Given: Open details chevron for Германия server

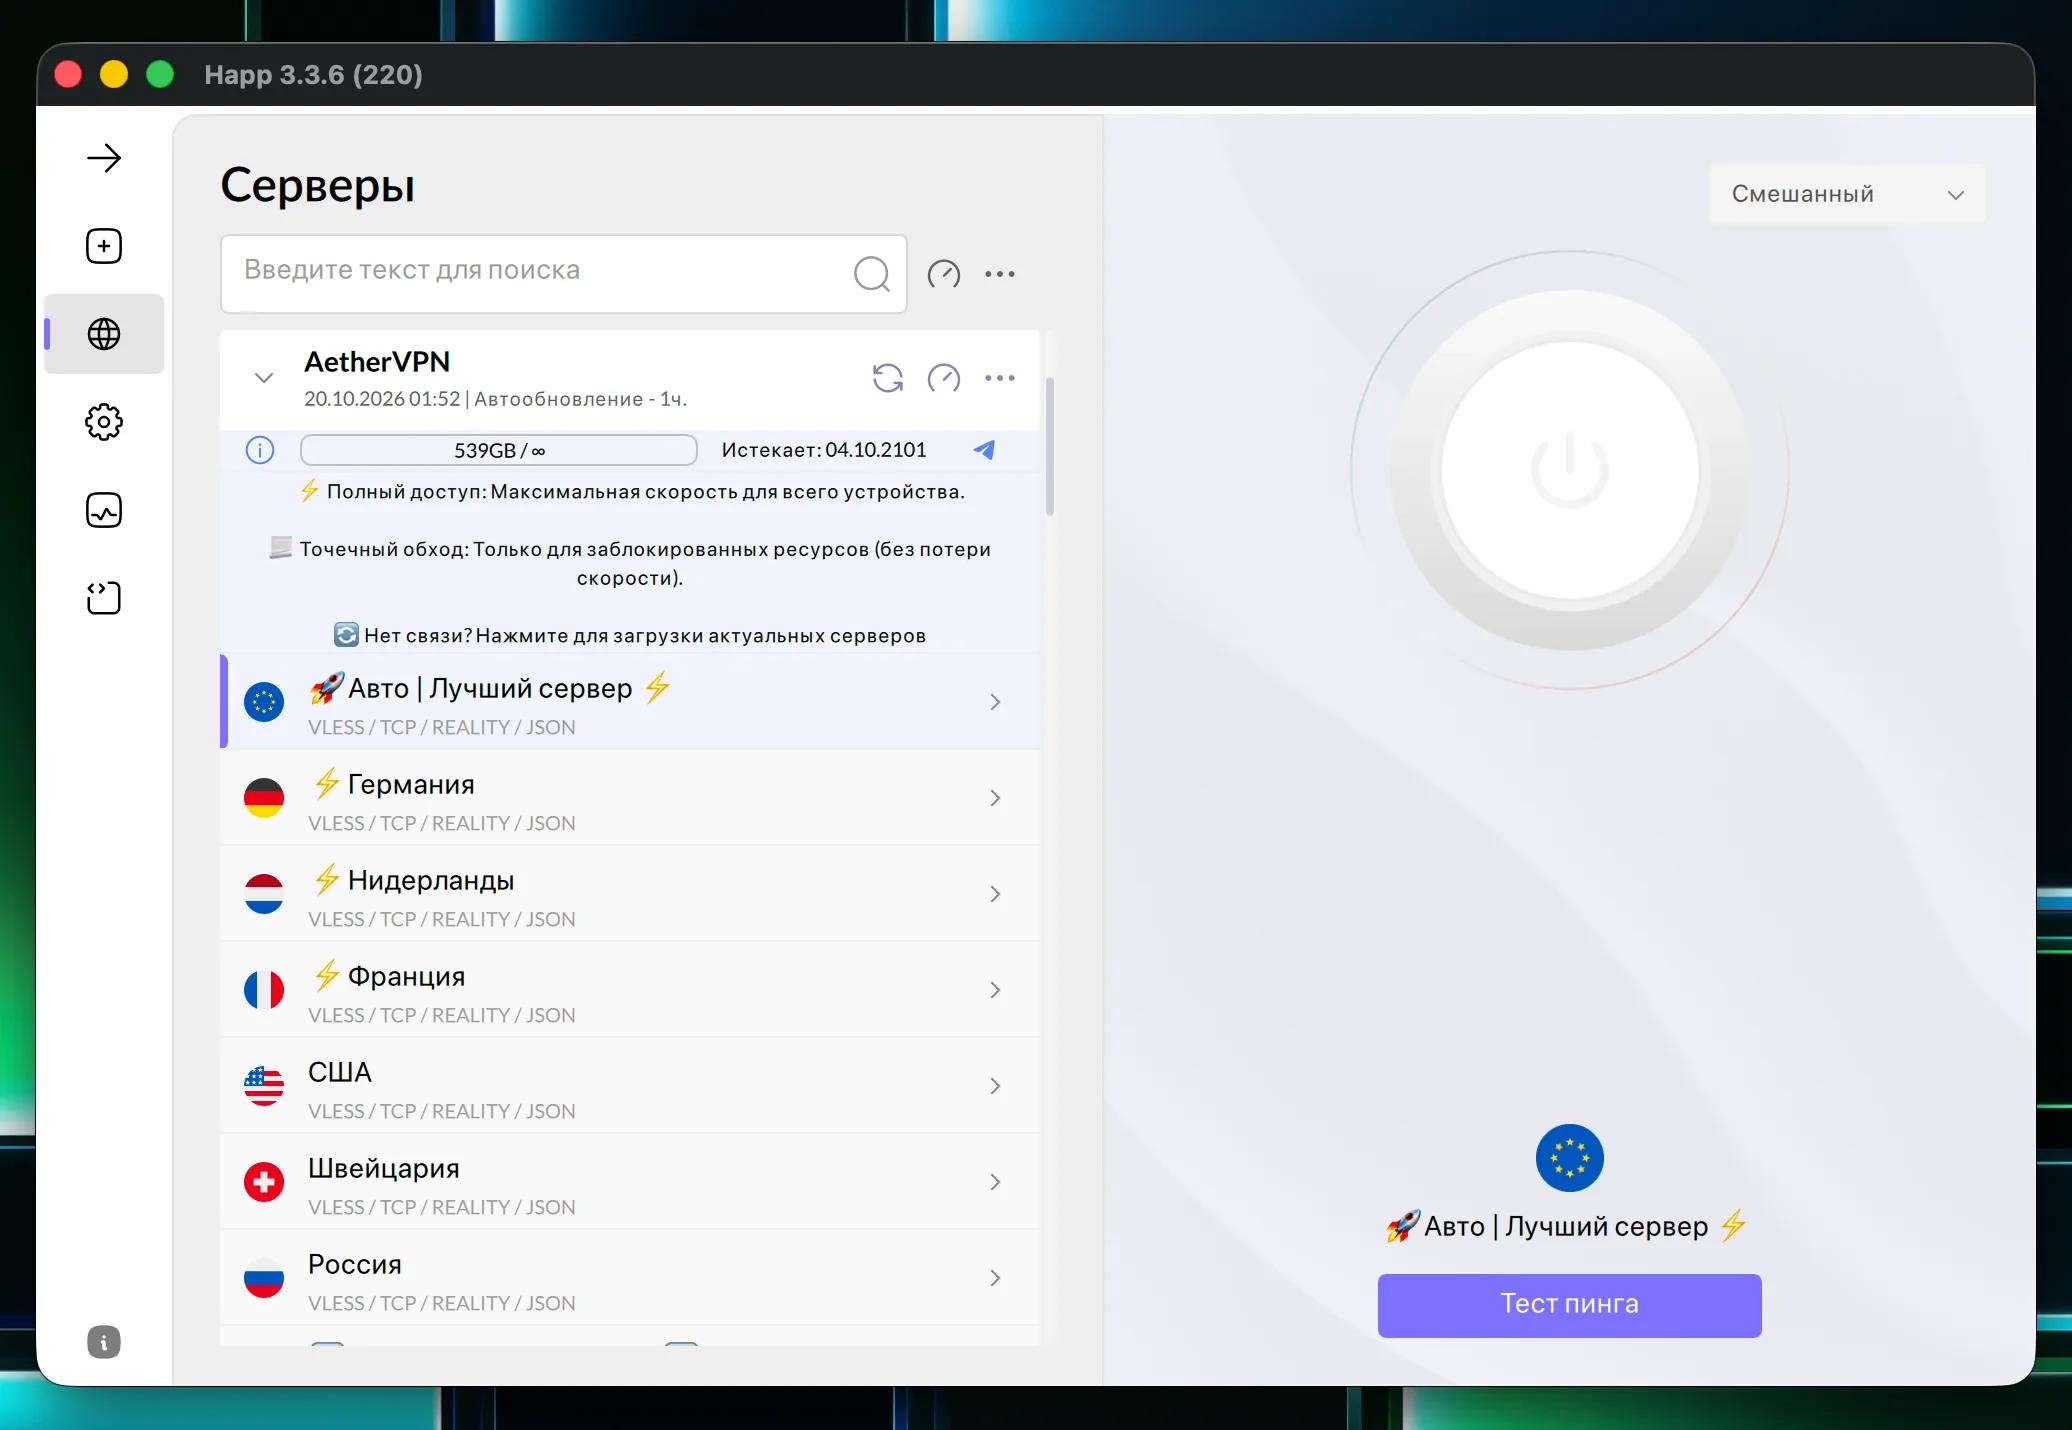Looking at the screenshot, I should pos(995,798).
